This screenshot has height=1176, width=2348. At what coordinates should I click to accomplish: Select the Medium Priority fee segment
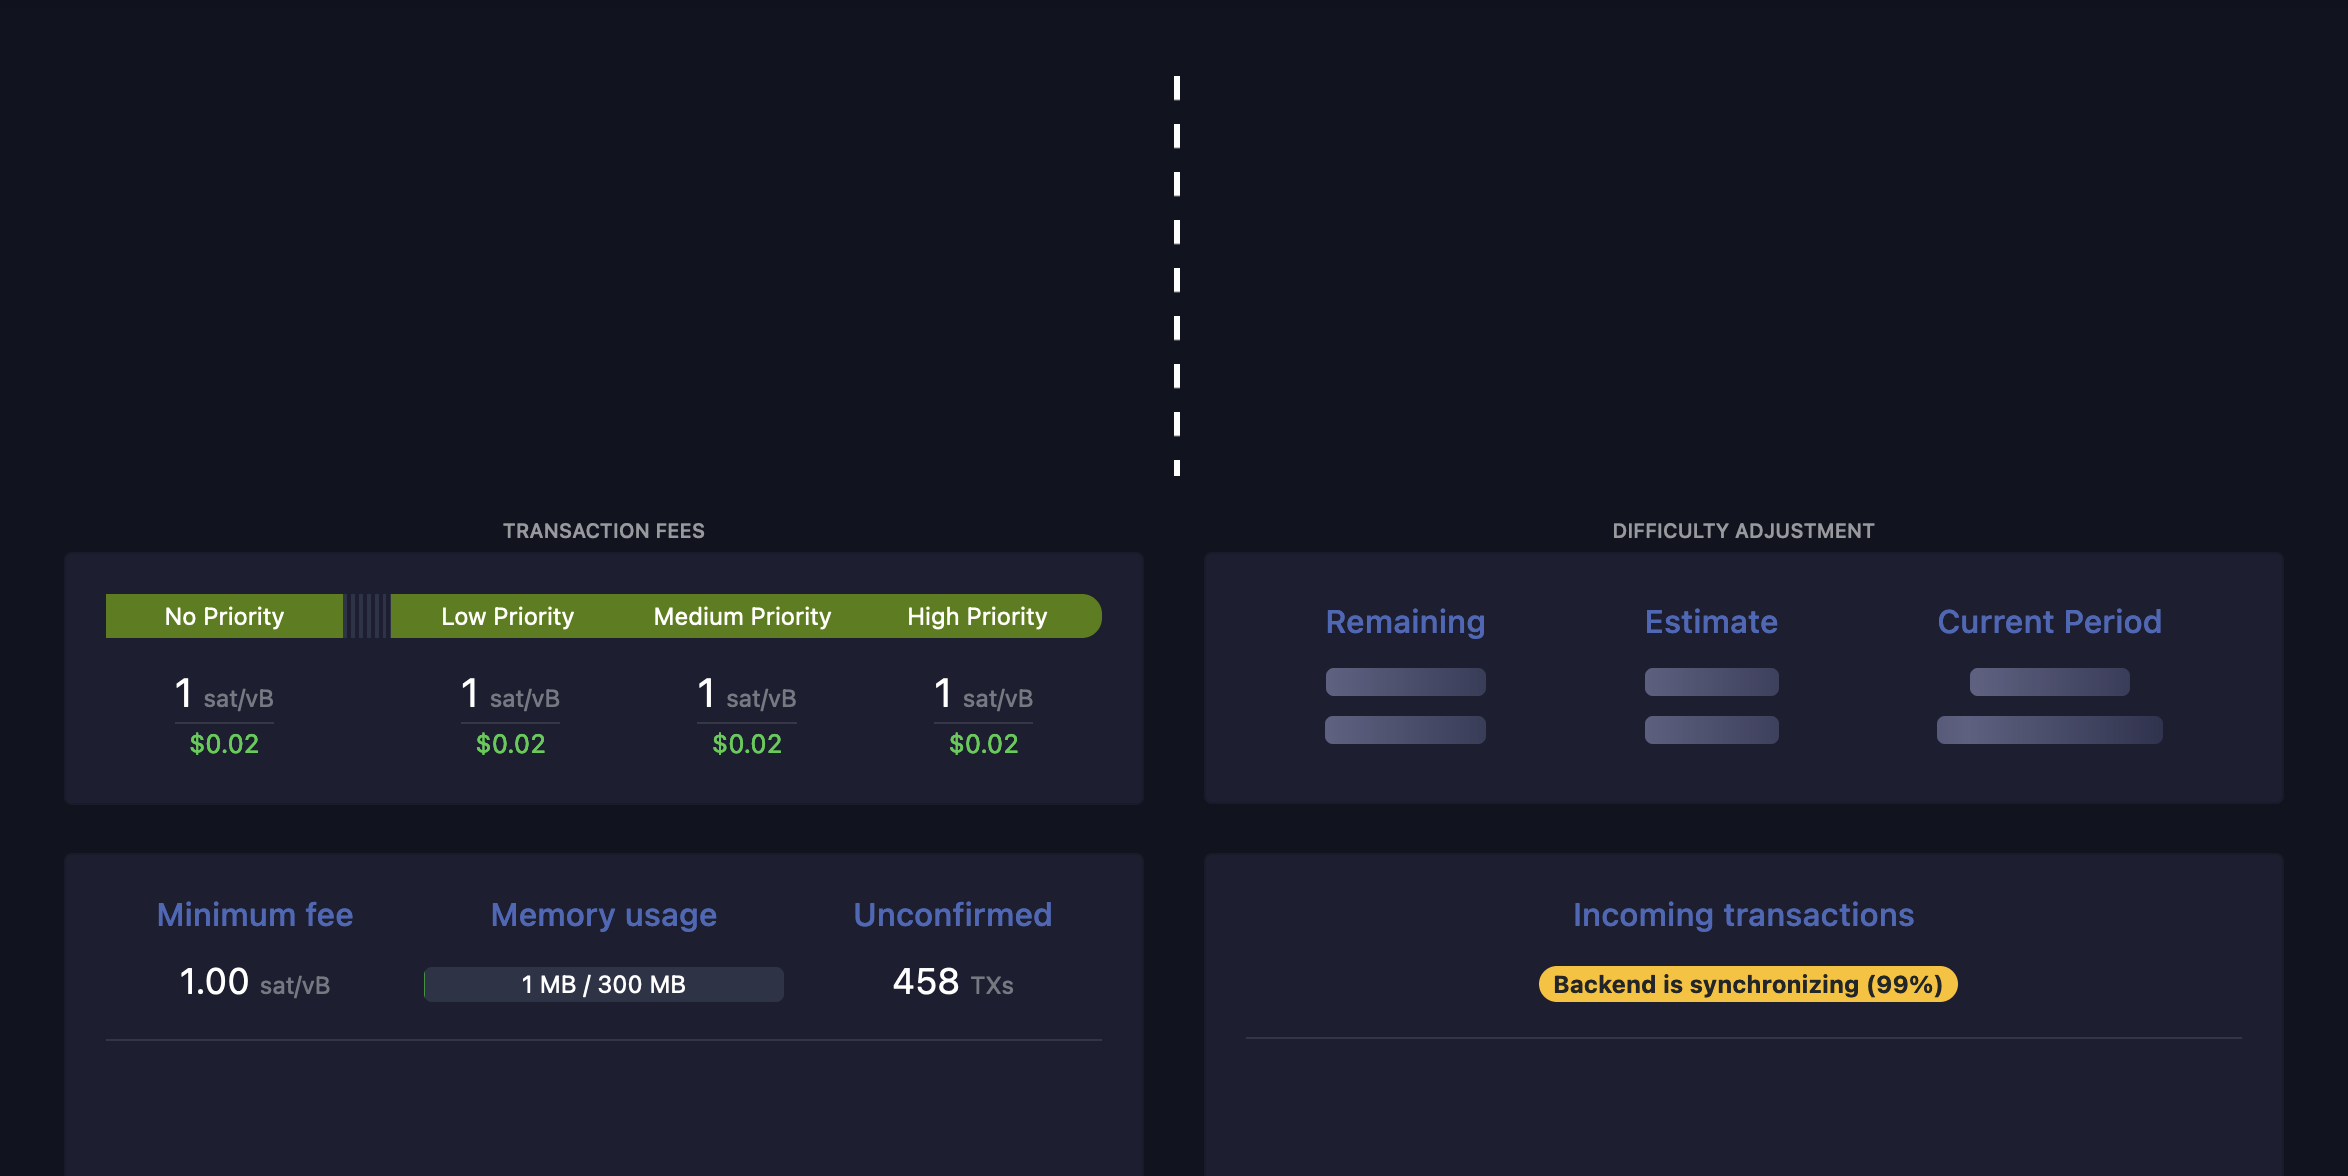(741, 616)
